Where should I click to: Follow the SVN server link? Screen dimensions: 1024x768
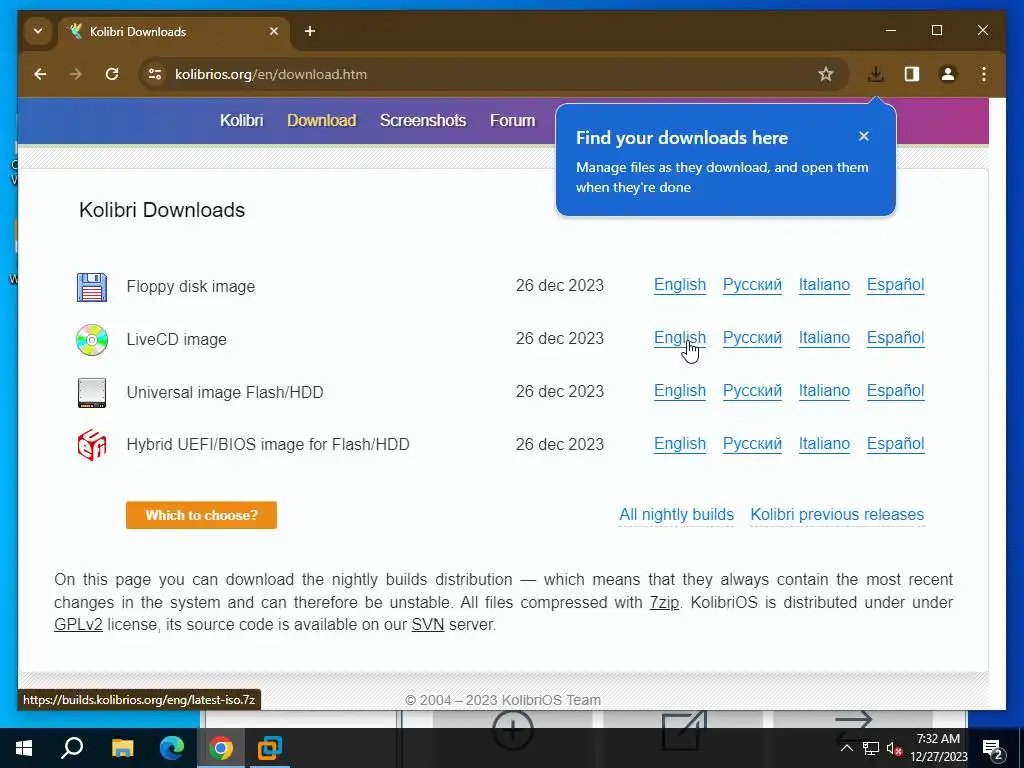[x=428, y=624]
